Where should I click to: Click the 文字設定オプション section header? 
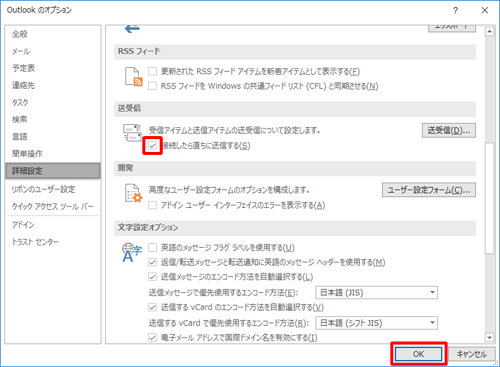[295, 228]
